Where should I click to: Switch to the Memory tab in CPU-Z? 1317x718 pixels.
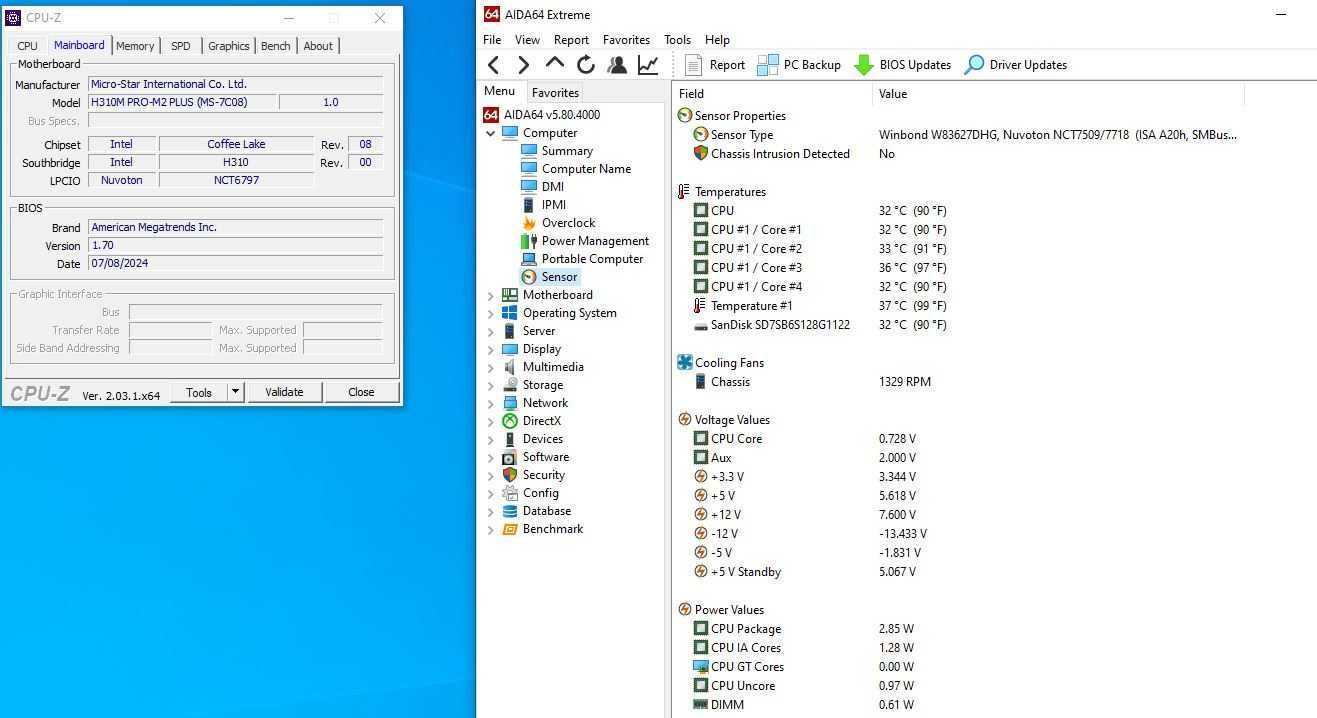(x=135, y=46)
